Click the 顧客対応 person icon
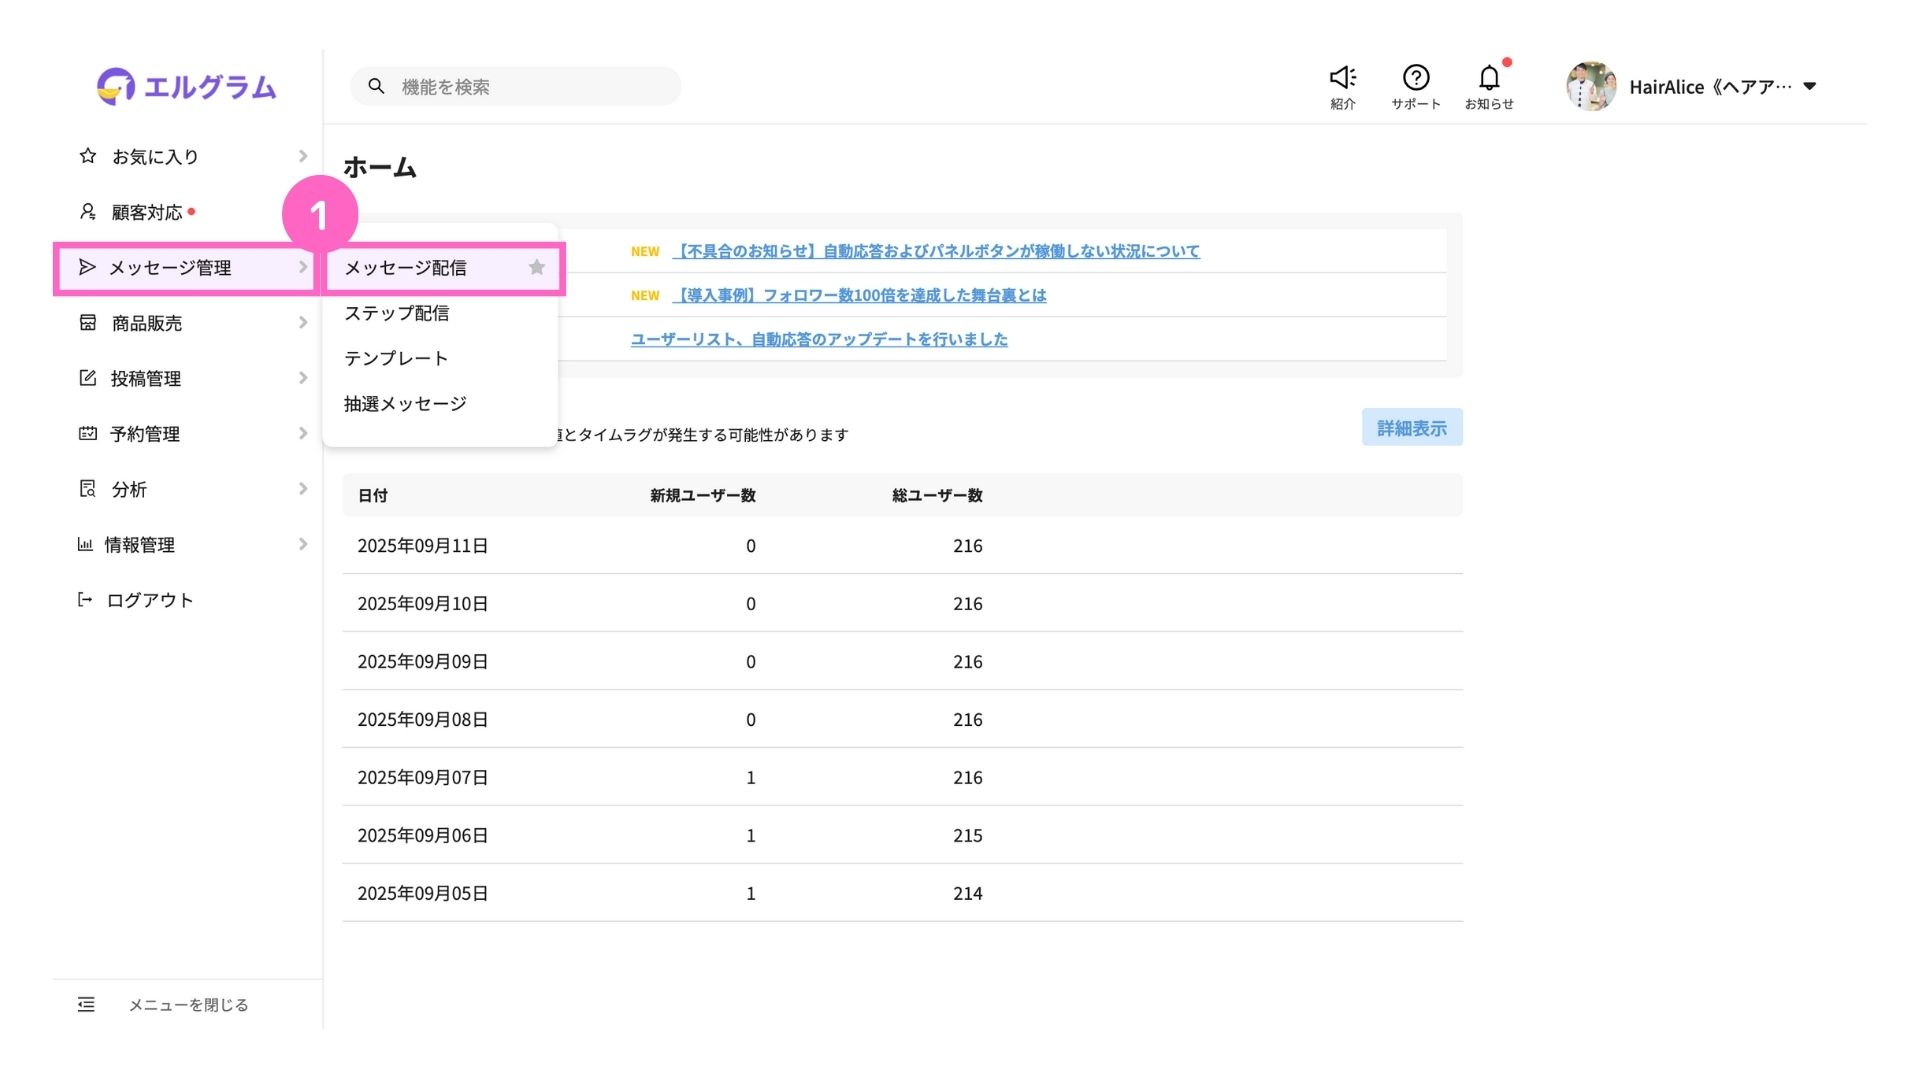1920x1080 pixels. click(x=88, y=212)
